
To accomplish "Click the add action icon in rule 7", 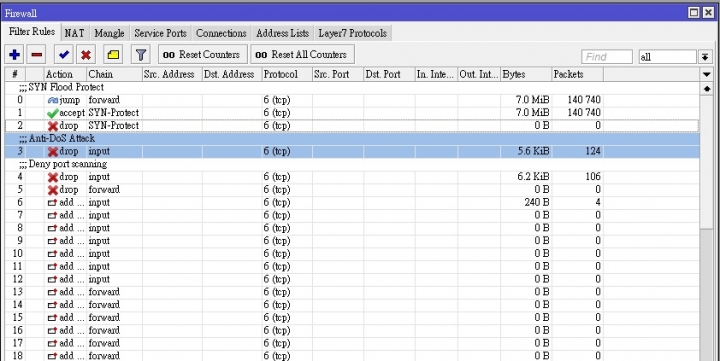I will point(52,215).
